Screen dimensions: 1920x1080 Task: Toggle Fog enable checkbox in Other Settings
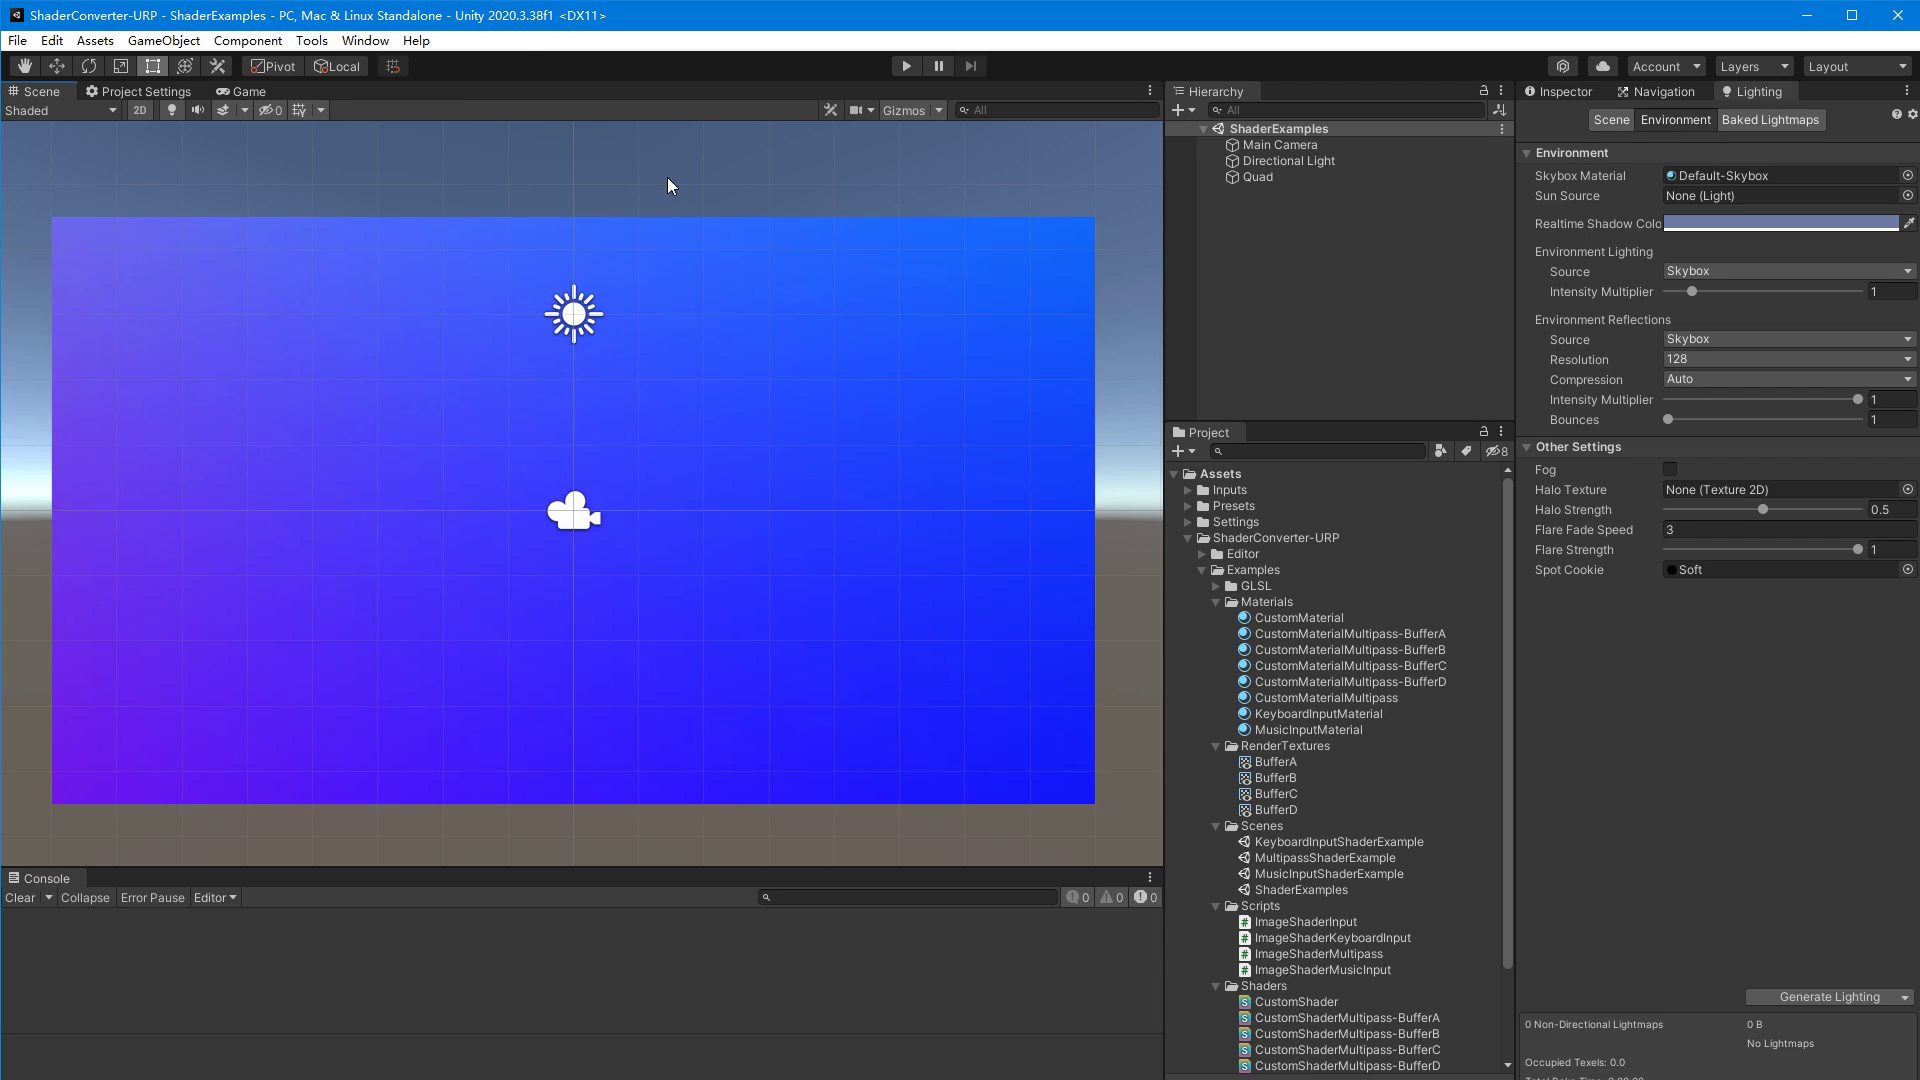[1669, 468]
